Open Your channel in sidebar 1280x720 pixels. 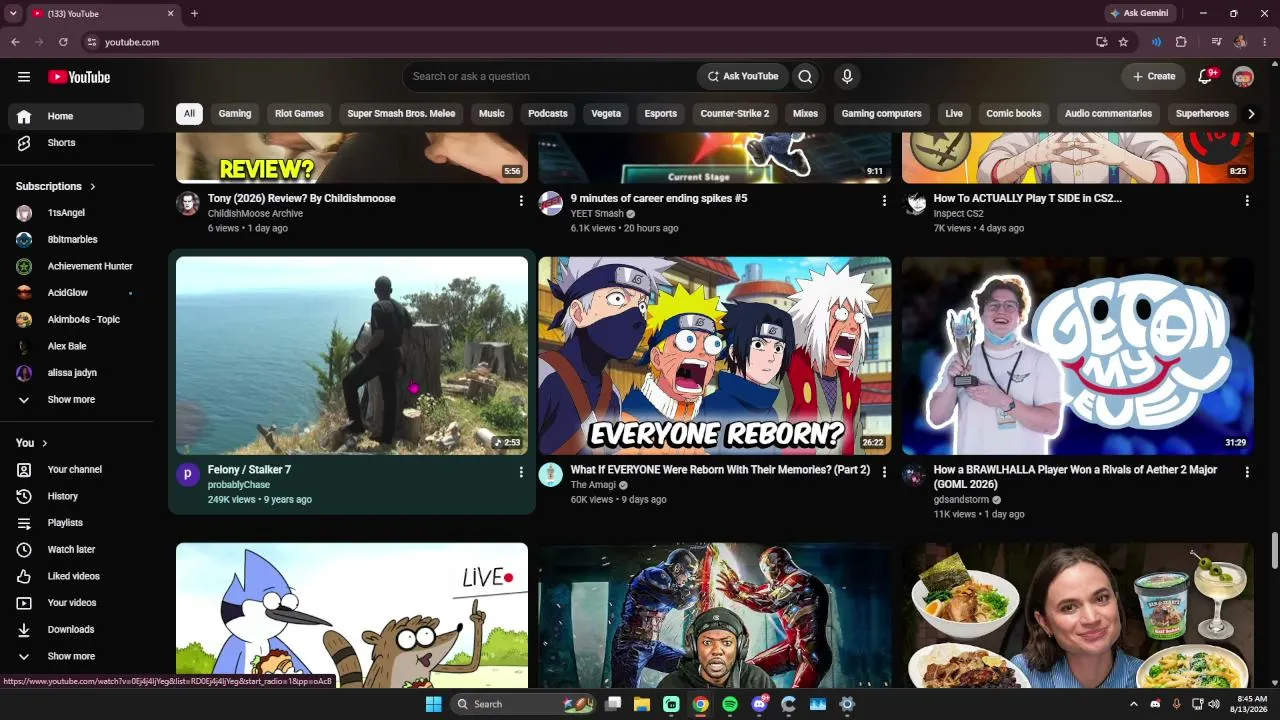pos(76,470)
